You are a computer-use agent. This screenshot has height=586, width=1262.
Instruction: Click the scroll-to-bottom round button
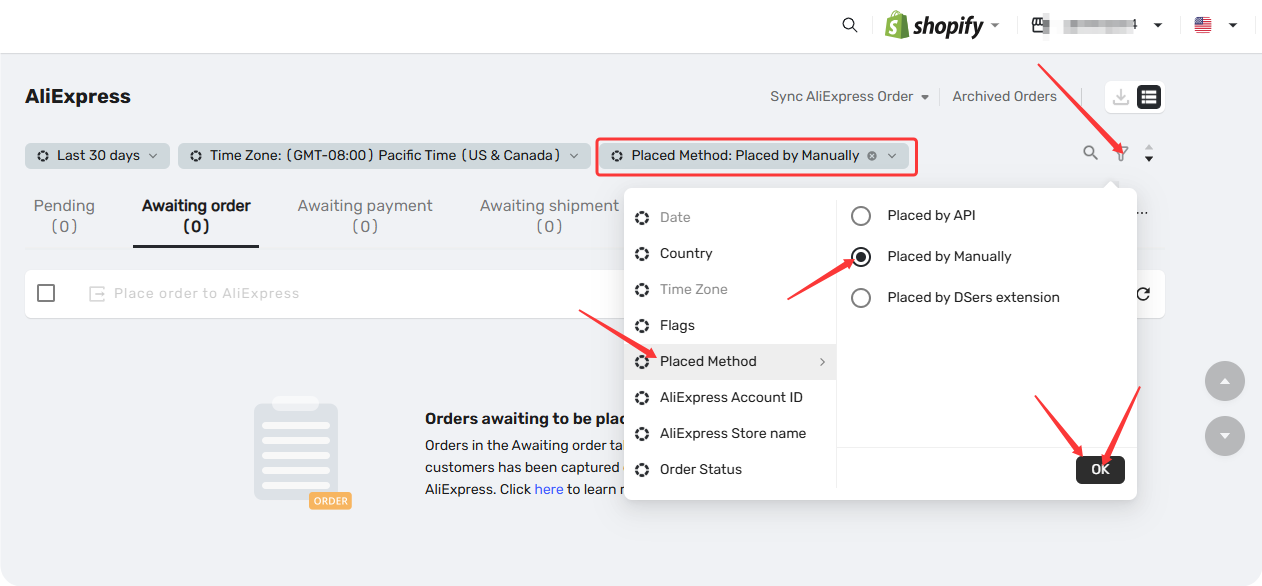(x=1225, y=436)
